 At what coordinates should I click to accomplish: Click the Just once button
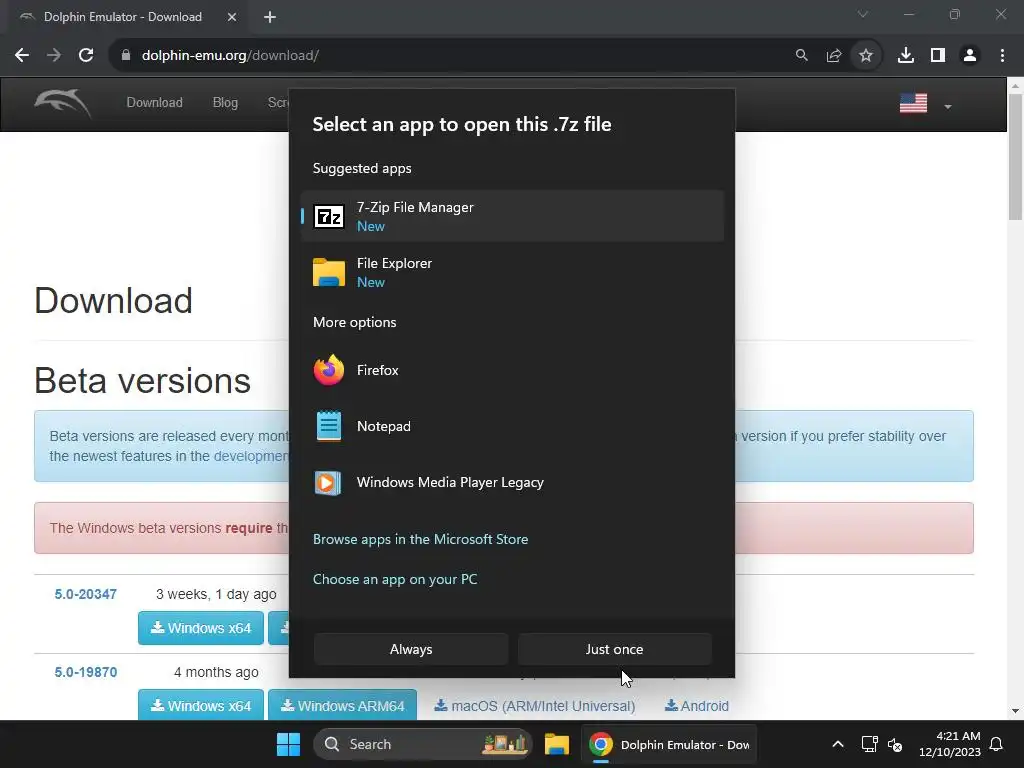point(615,649)
